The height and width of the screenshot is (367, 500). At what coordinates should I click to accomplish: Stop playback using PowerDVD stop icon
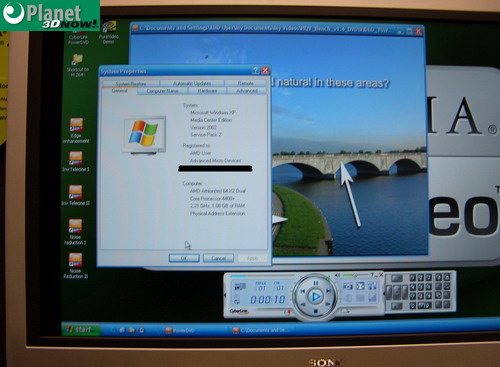coord(316,311)
